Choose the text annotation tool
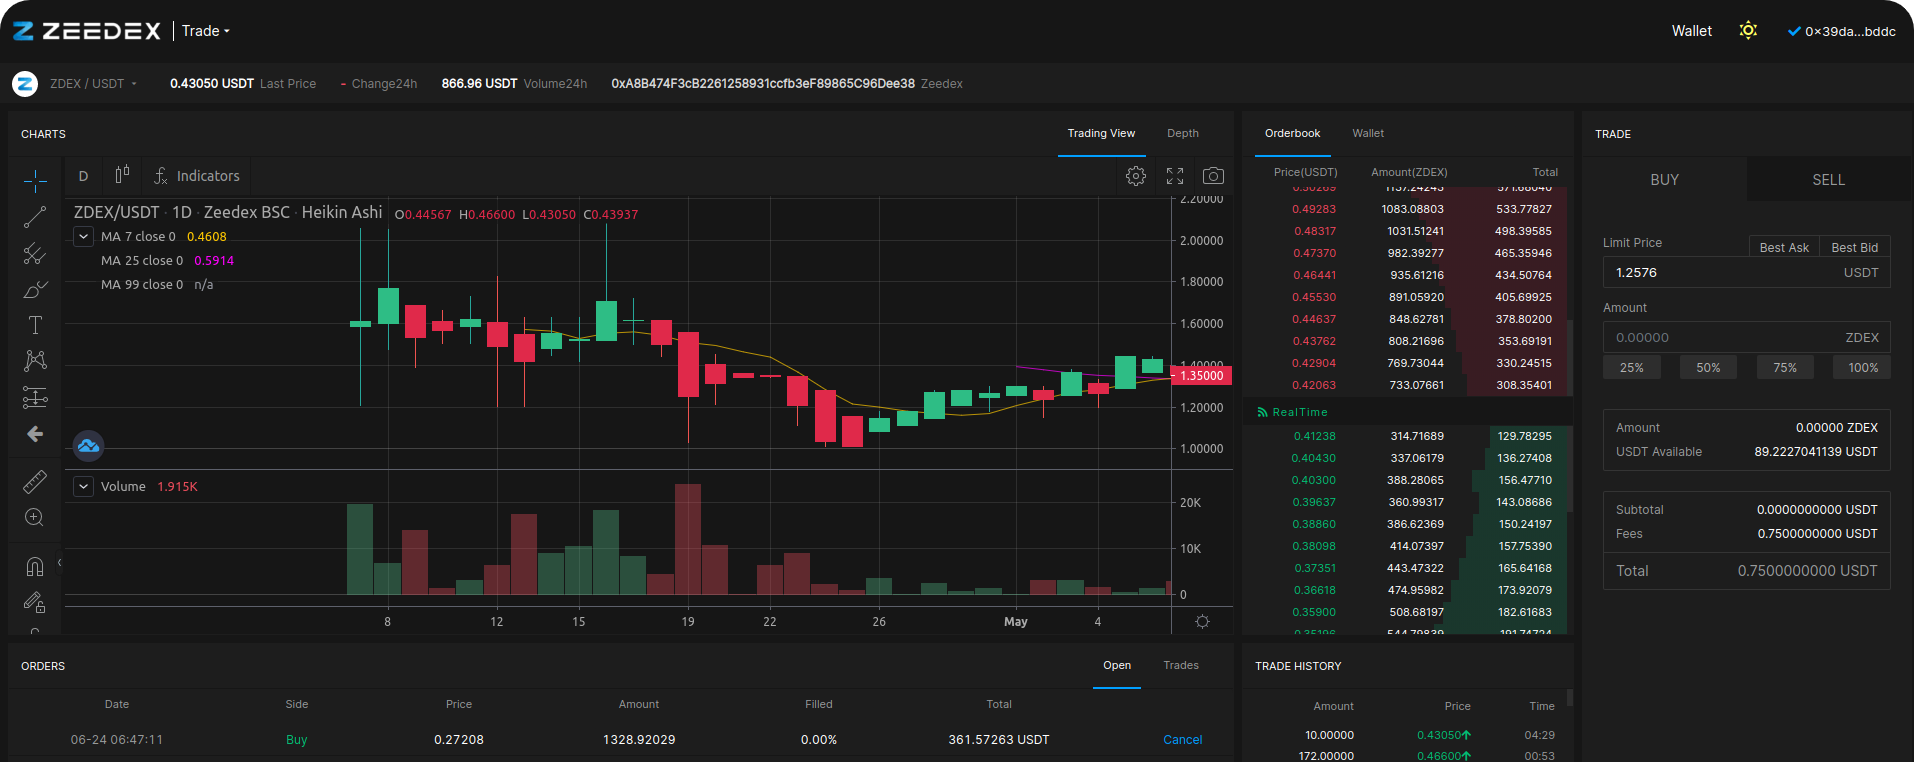Screen dimensions: 1914x762 point(35,325)
